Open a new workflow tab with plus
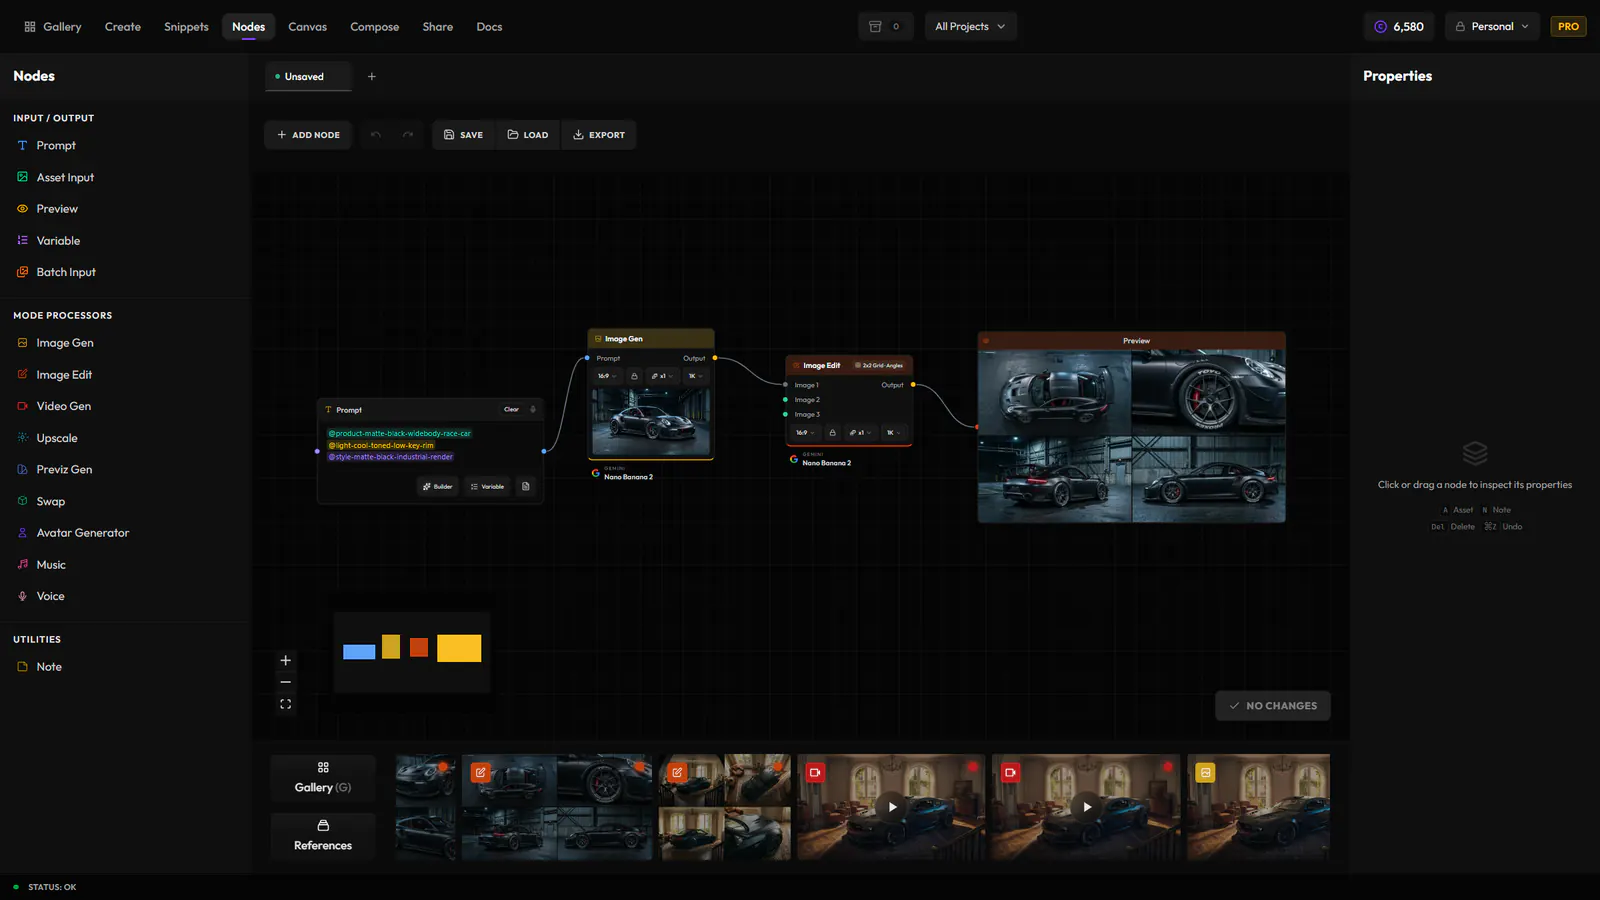Screen dimensions: 1600x900 coord(372,77)
